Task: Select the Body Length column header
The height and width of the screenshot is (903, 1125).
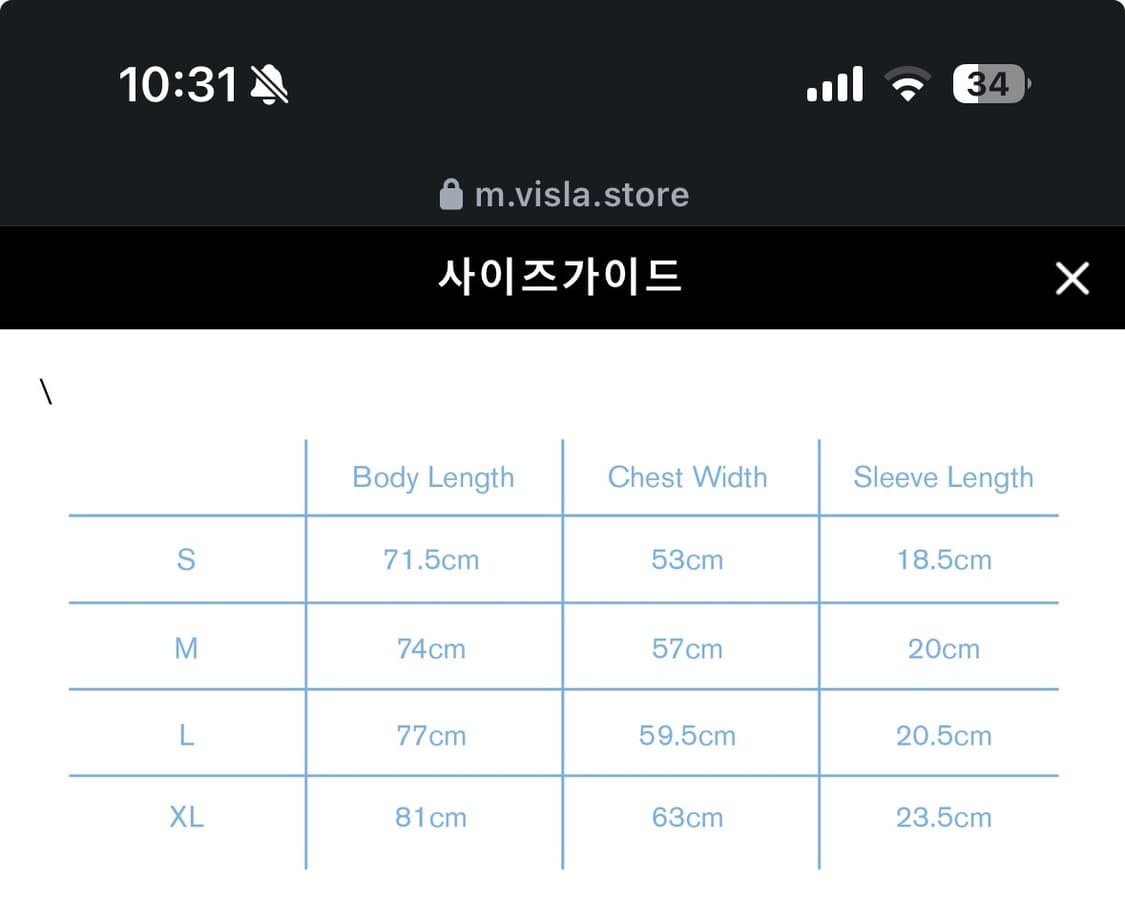Action: pos(433,478)
